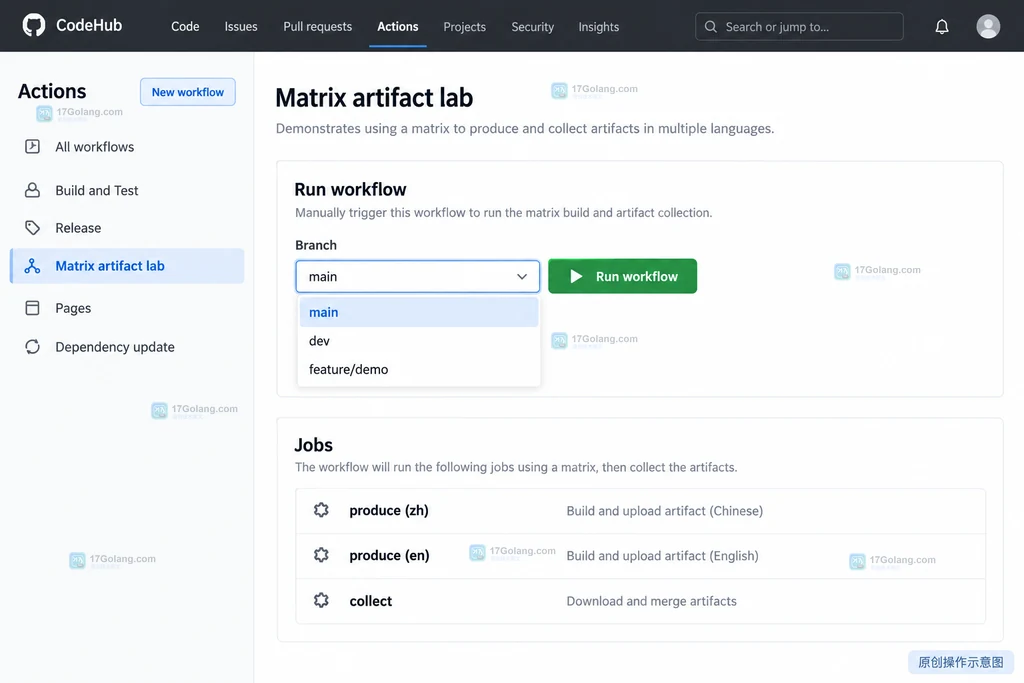Image resolution: width=1024 pixels, height=683 pixels.
Task: Open the Actions tab
Action: click(x=398, y=27)
